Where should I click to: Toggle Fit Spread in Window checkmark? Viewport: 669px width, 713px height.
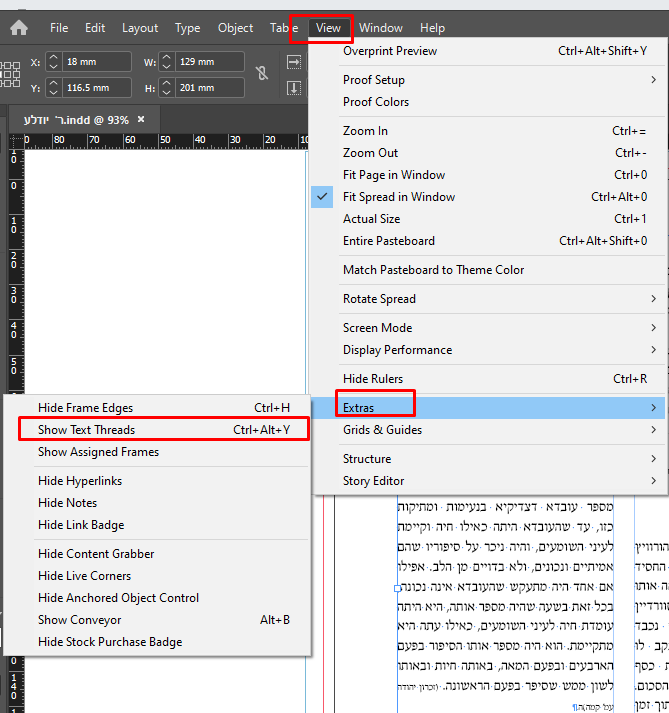pos(323,197)
